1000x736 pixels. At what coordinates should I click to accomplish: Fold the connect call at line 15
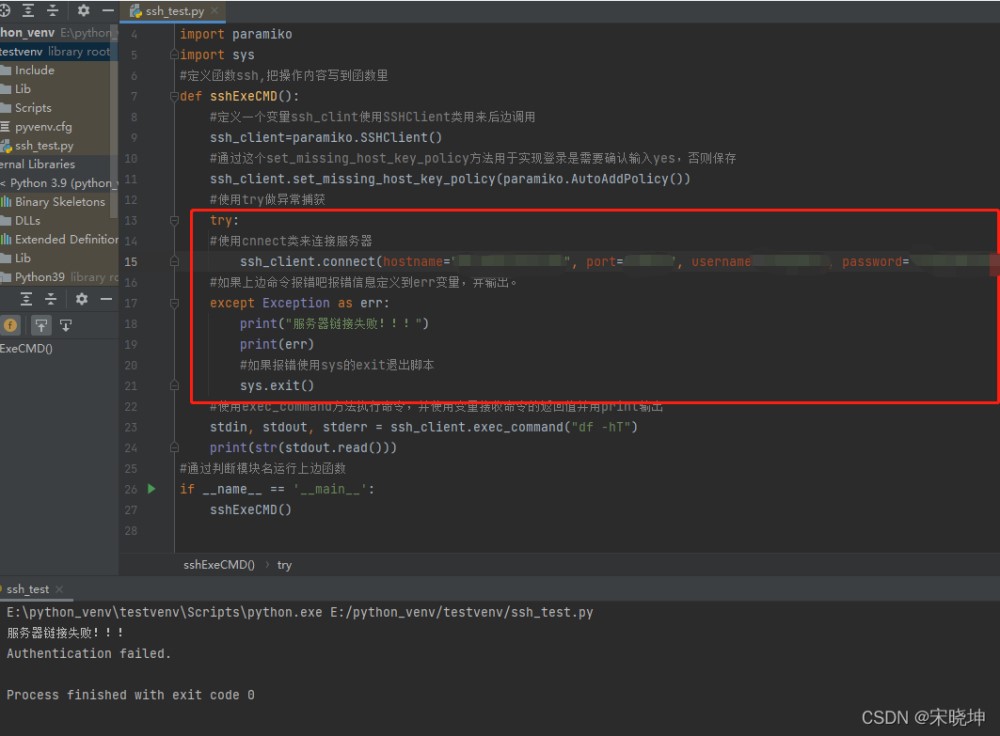[174, 261]
